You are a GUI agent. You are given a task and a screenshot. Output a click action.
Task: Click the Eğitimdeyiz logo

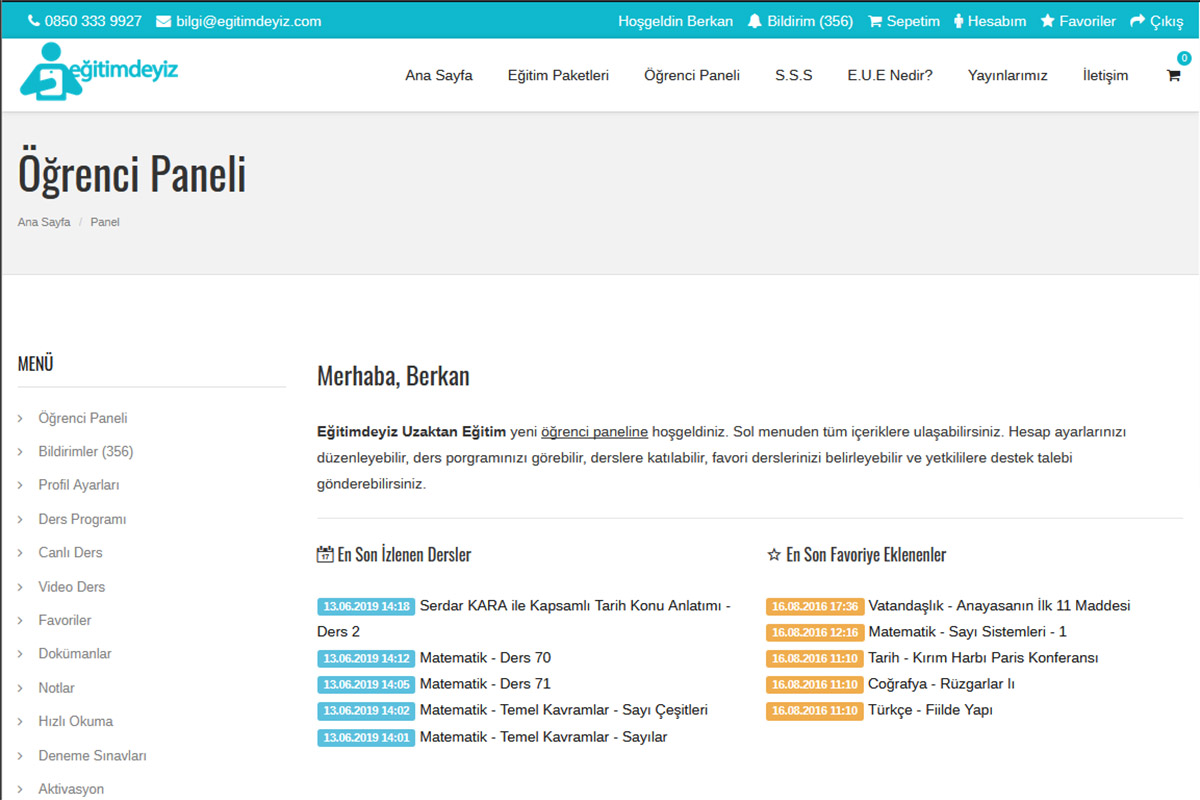(x=99, y=72)
